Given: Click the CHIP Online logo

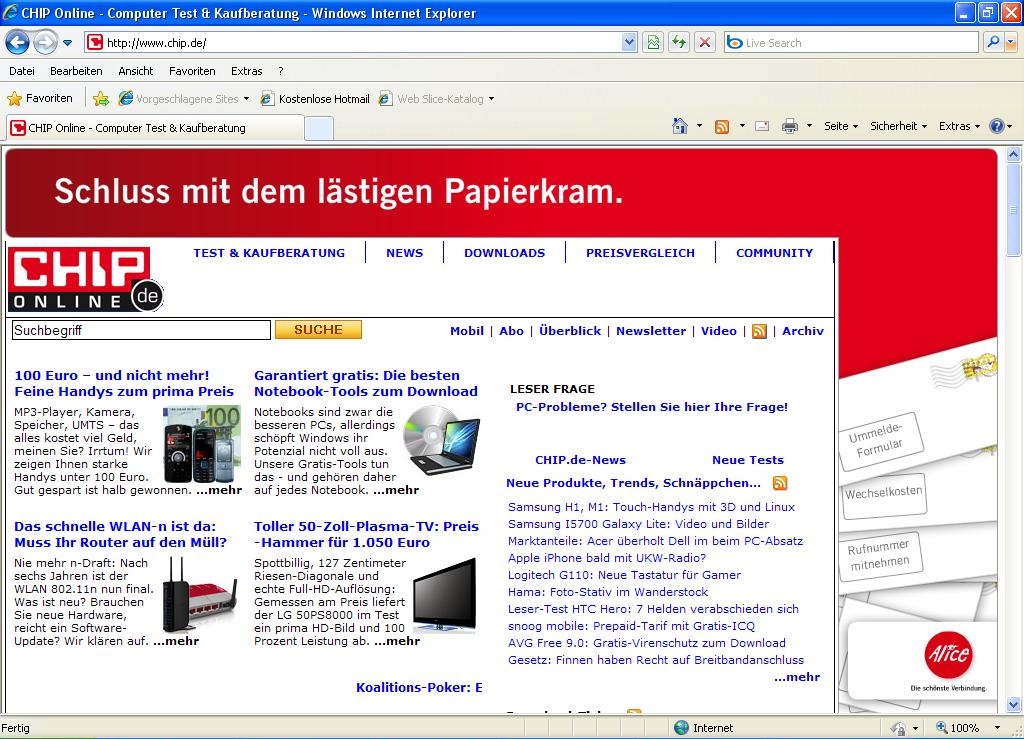Looking at the screenshot, I should tap(86, 279).
